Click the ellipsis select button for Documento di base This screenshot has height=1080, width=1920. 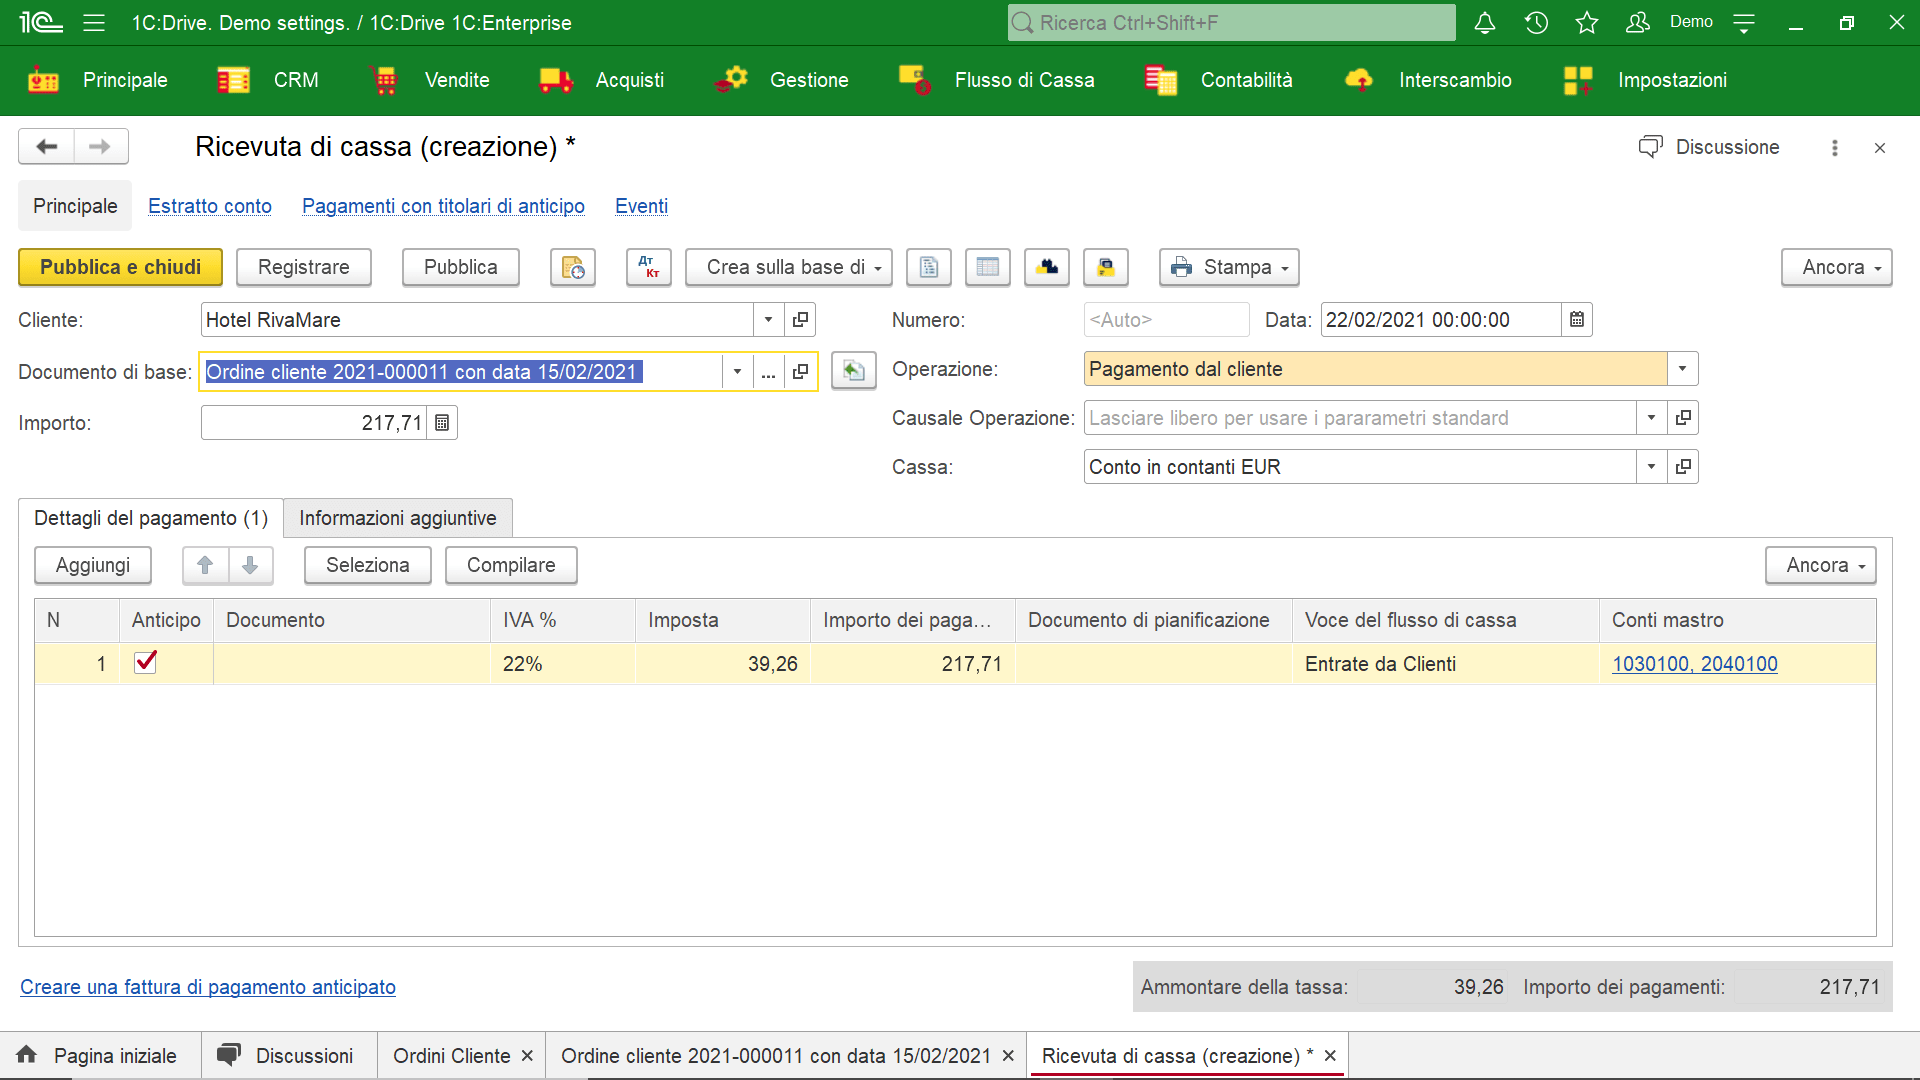pyautogui.click(x=768, y=372)
